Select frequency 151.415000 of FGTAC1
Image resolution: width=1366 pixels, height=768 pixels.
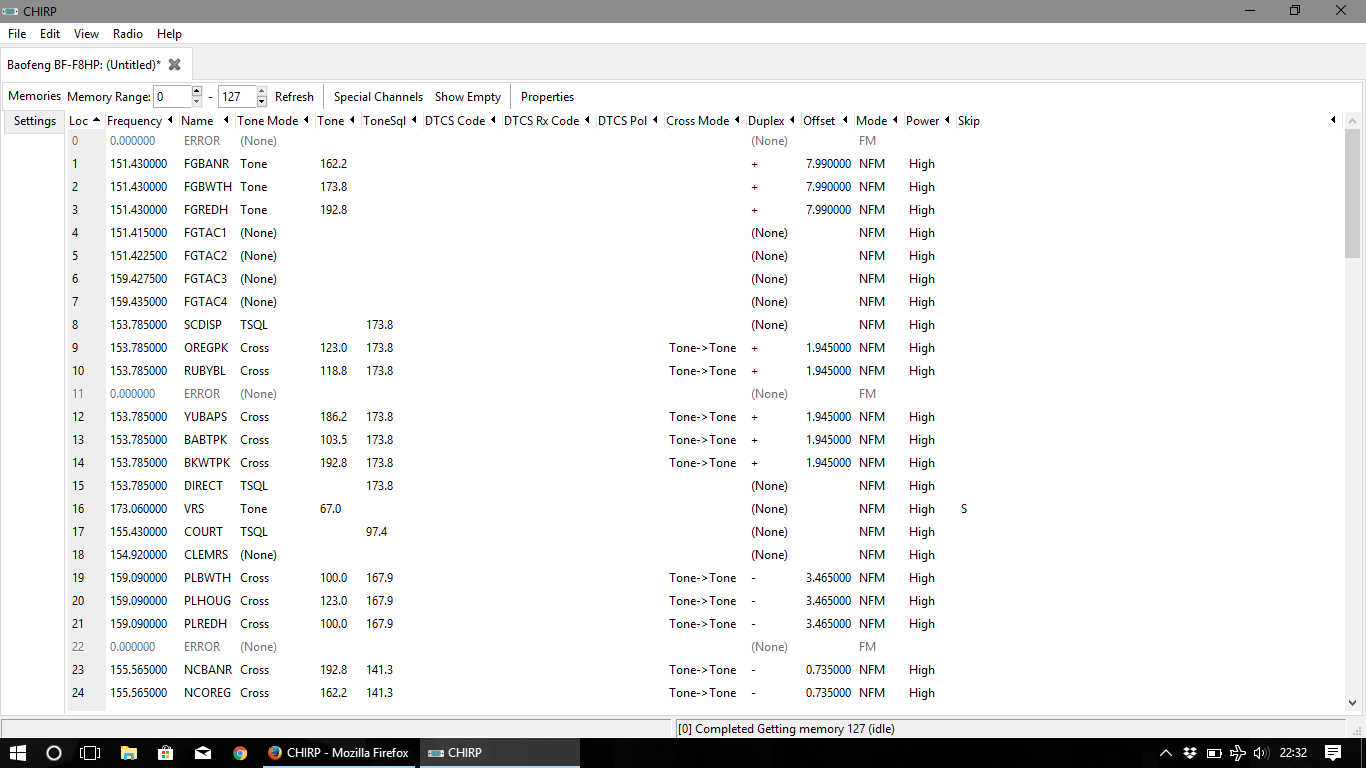(x=139, y=233)
